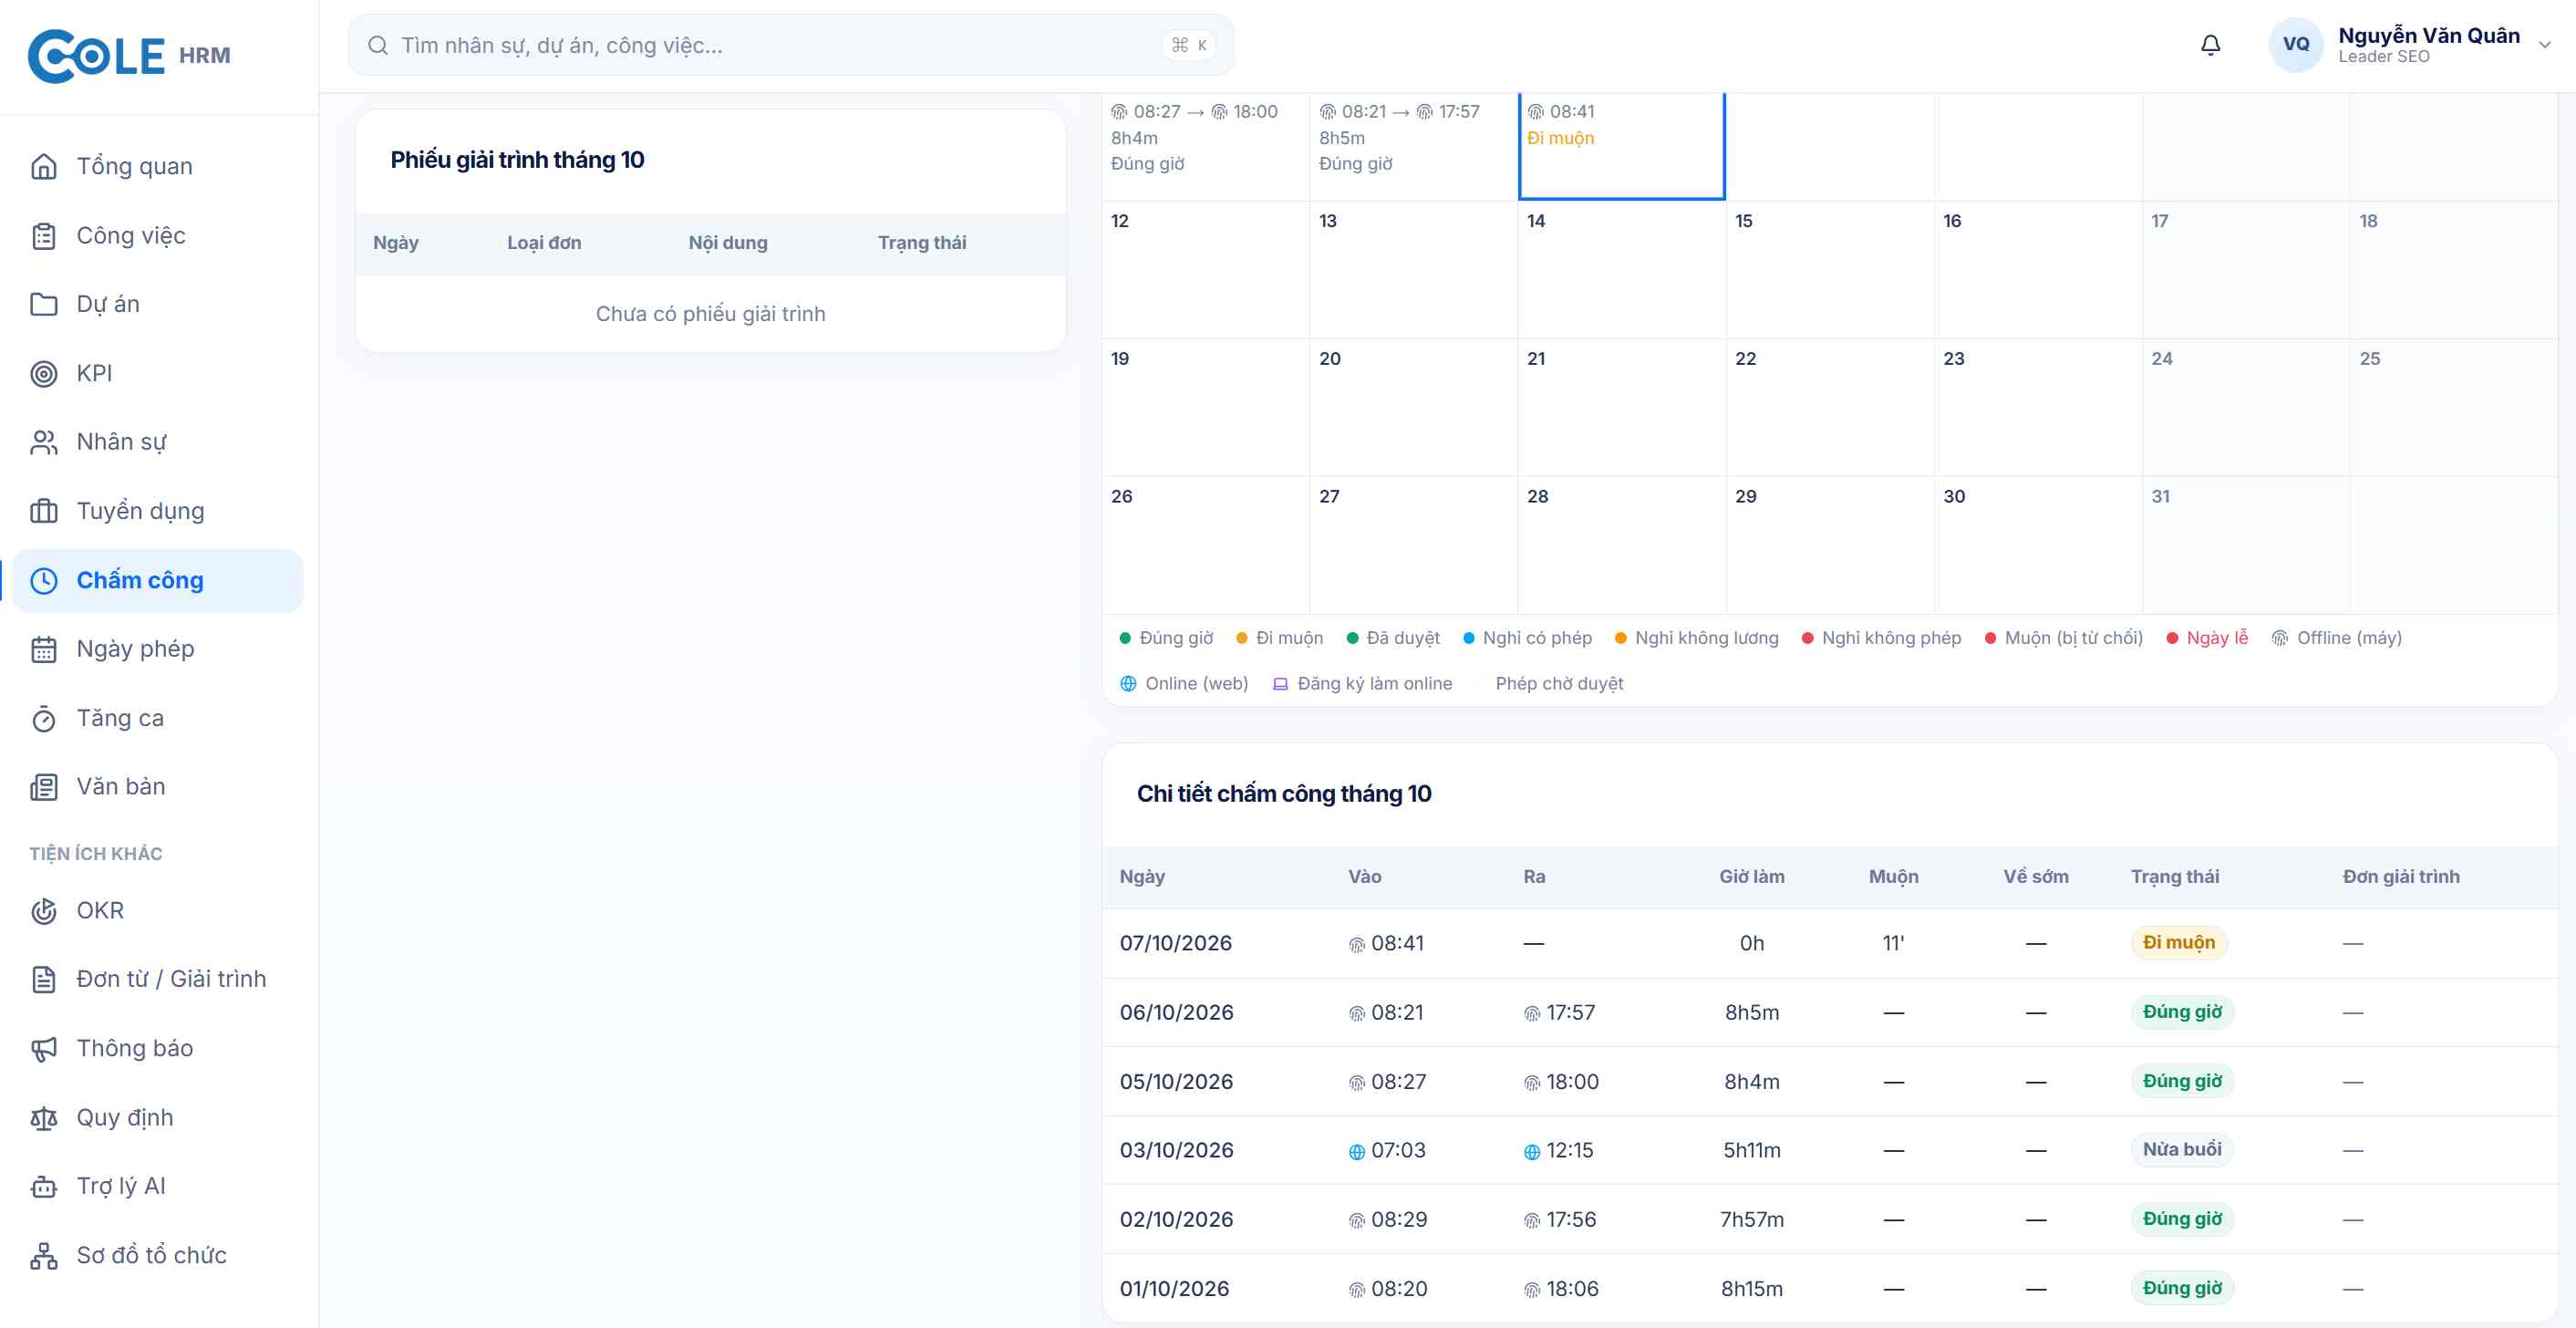This screenshot has height=1328, width=2576.
Task: Click the 8h4m work hours value
Action: click(x=1751, y=1082)
